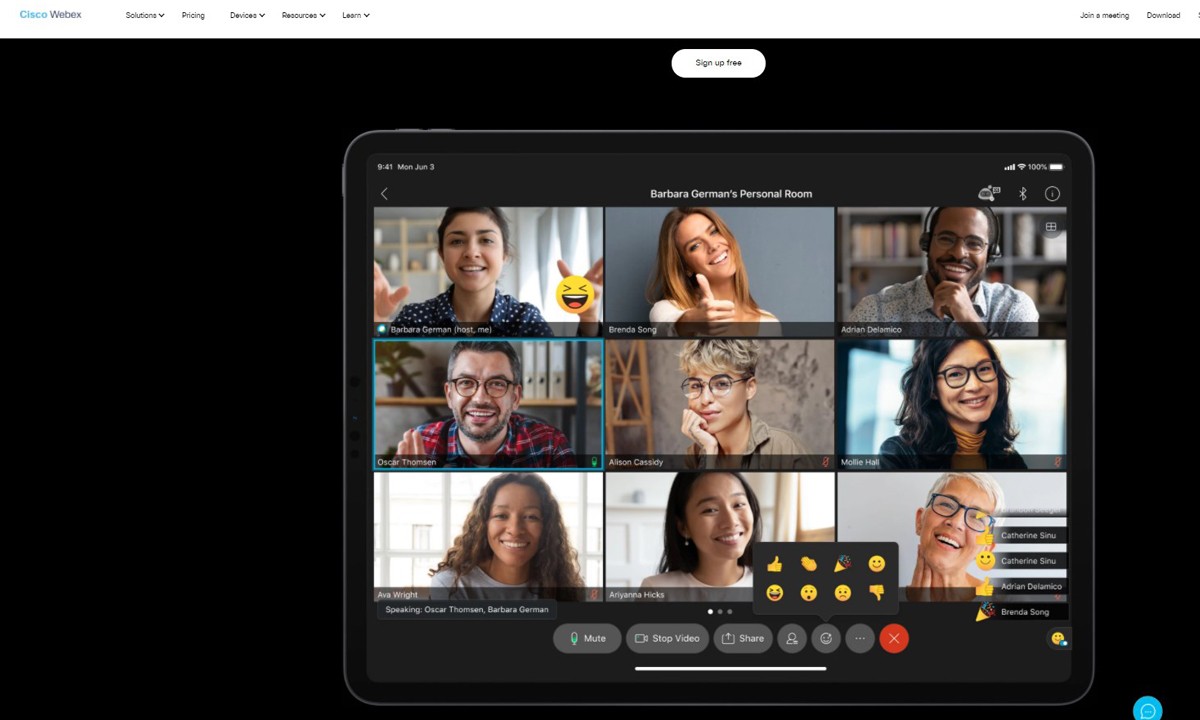This screenshot has width=1200, height=720.
Task: Select the thumbs down reaction emoji
Action: 877,592
